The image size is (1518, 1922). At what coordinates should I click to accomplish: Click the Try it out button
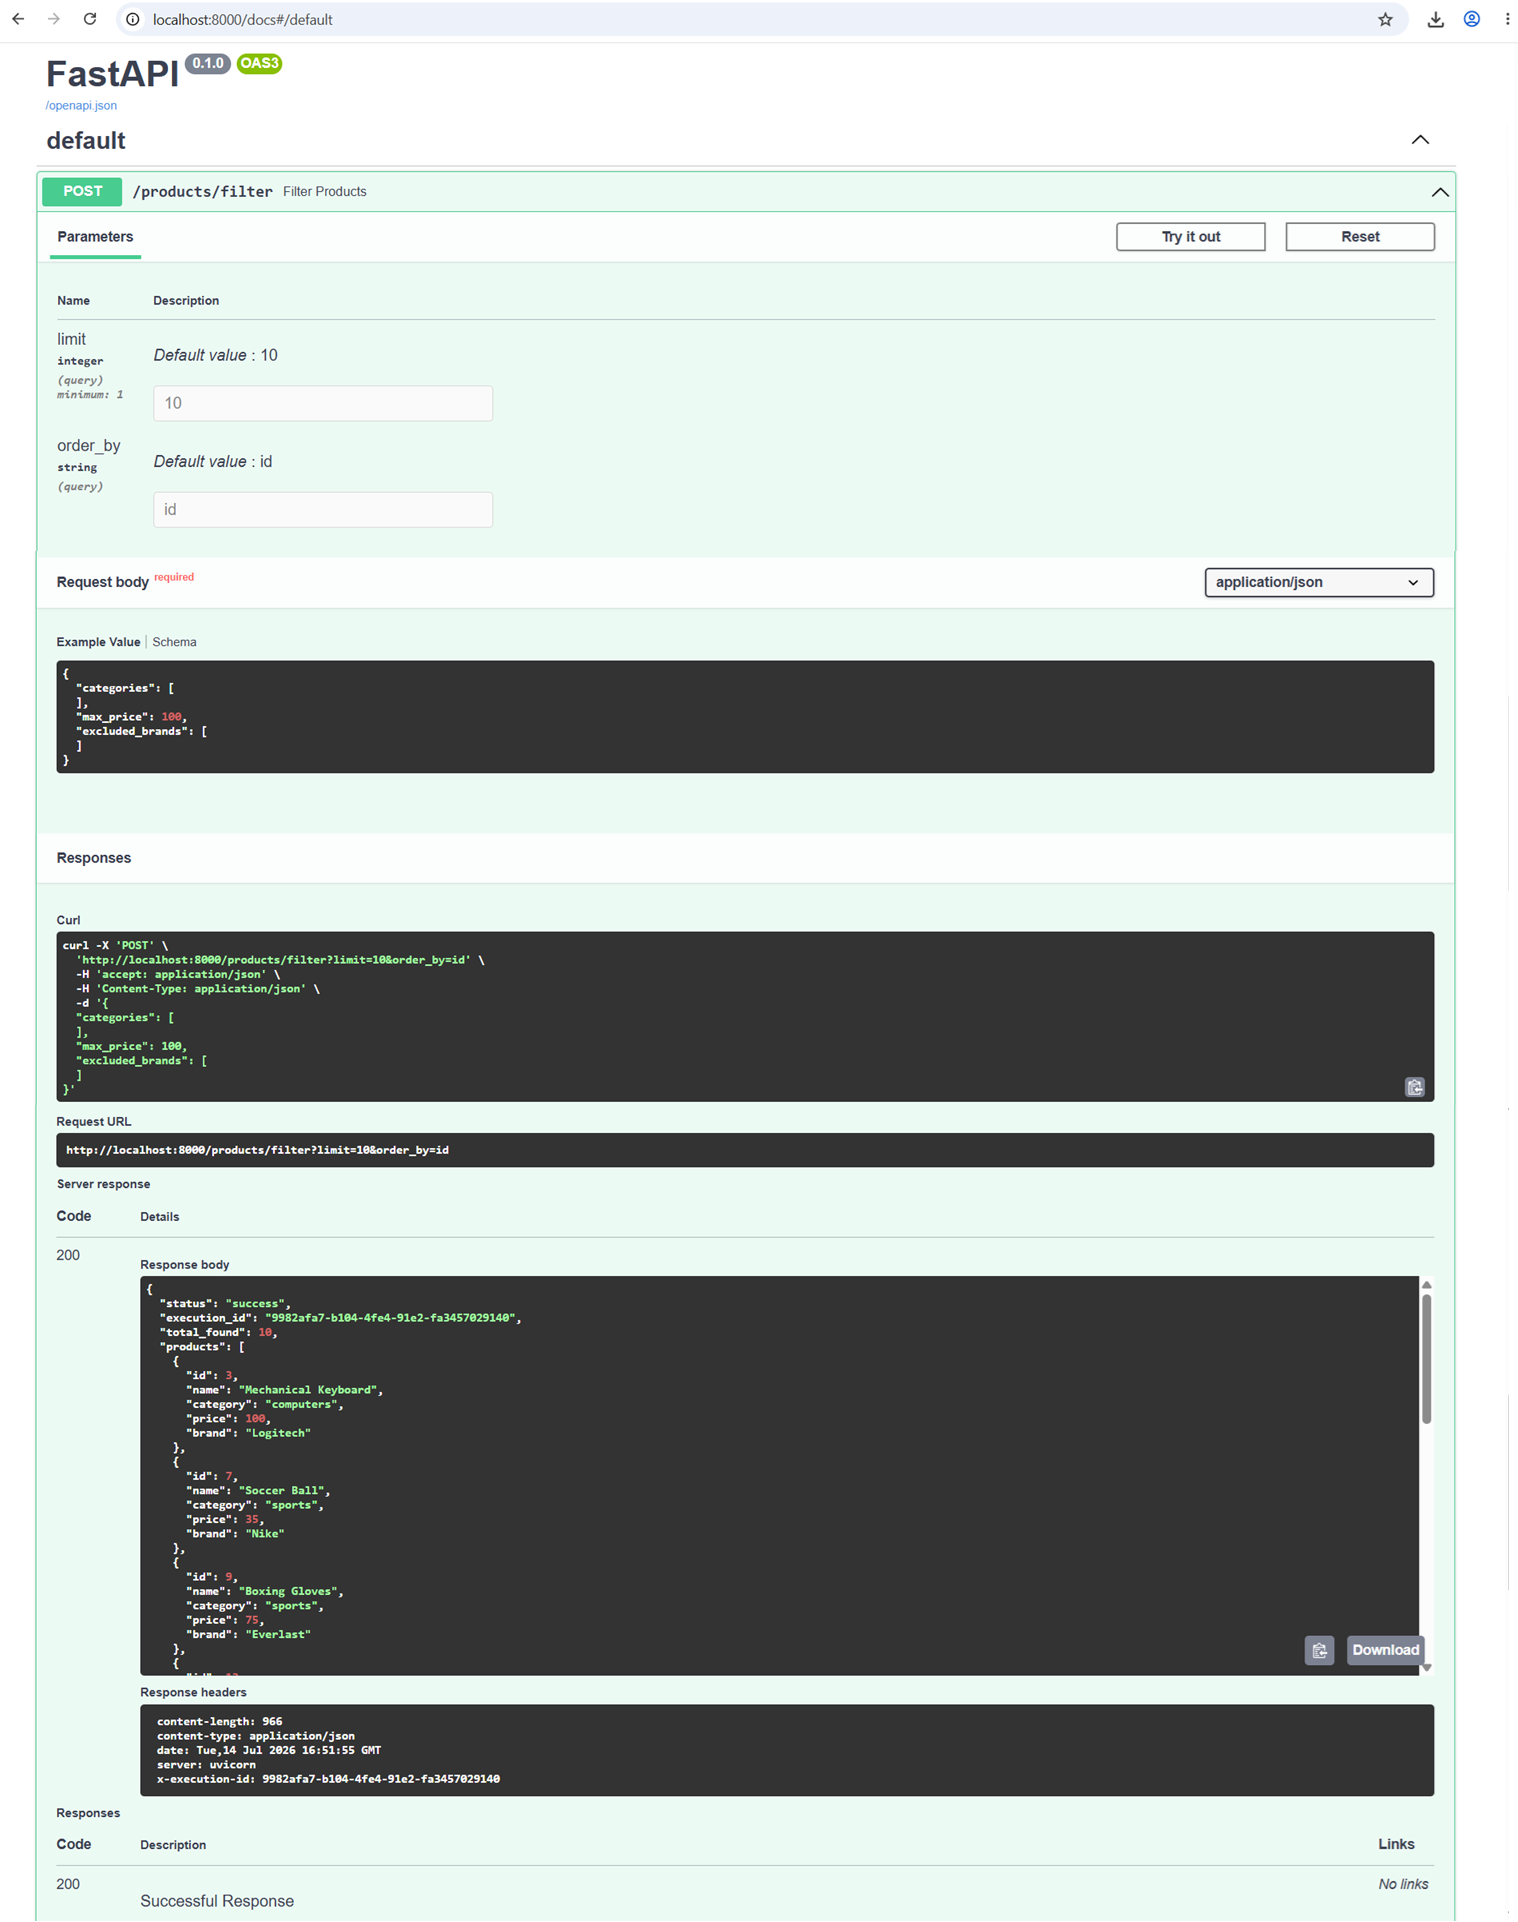coord(1190,237)
